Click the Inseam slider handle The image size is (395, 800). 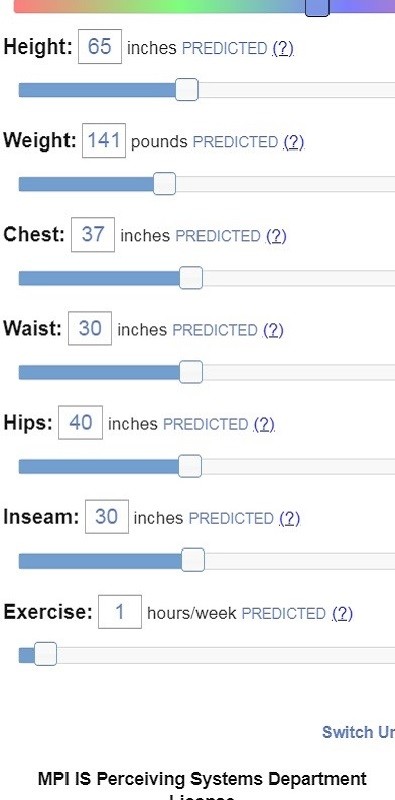click(x=193, y=560)
